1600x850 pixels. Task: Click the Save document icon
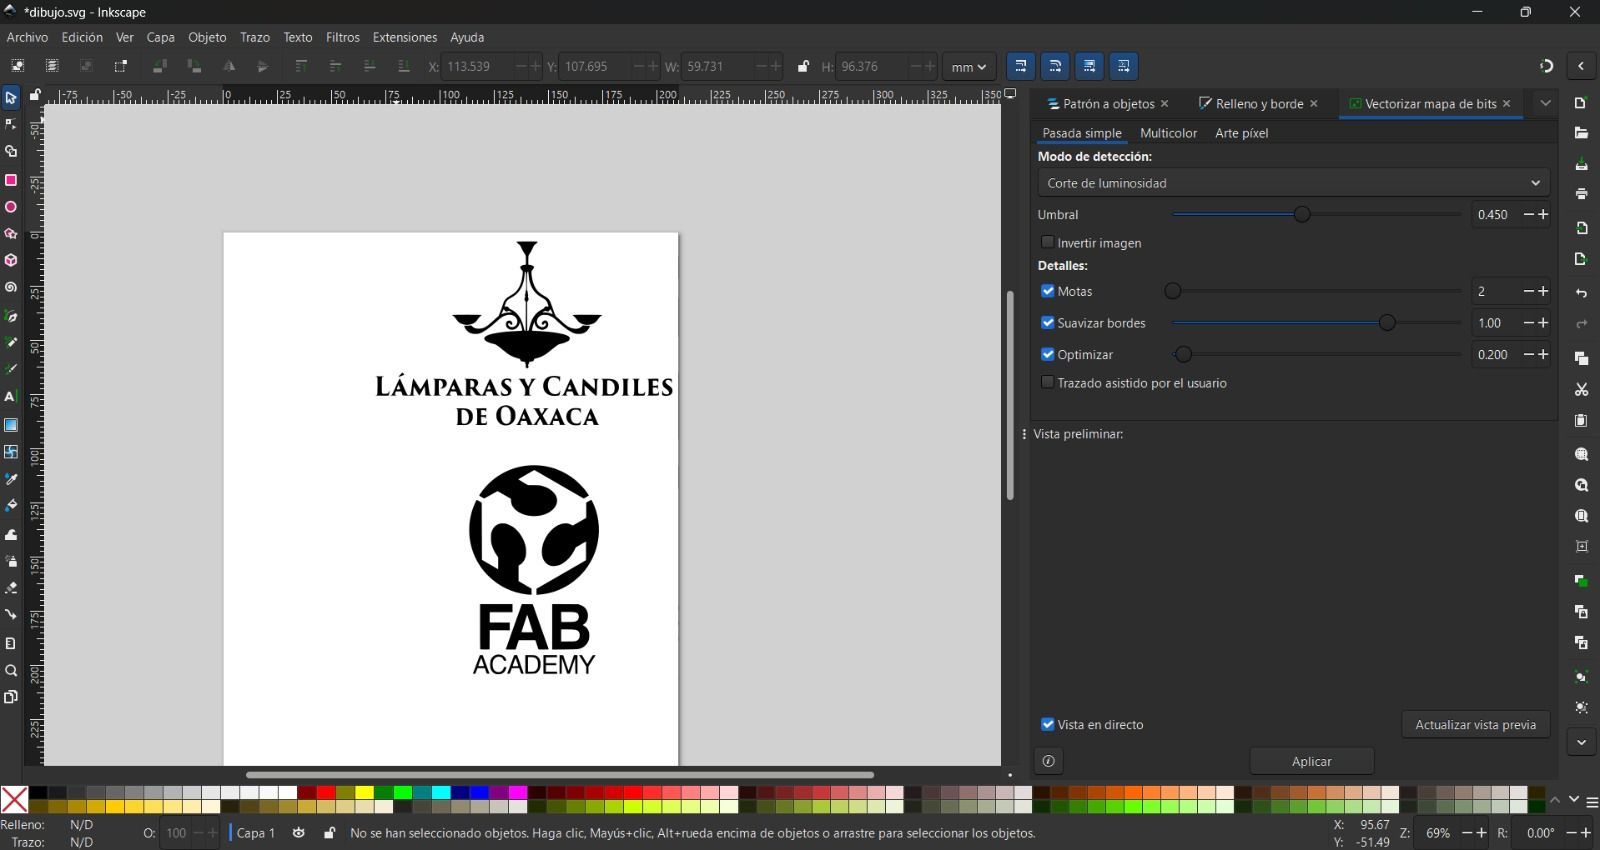(1581, 164)
